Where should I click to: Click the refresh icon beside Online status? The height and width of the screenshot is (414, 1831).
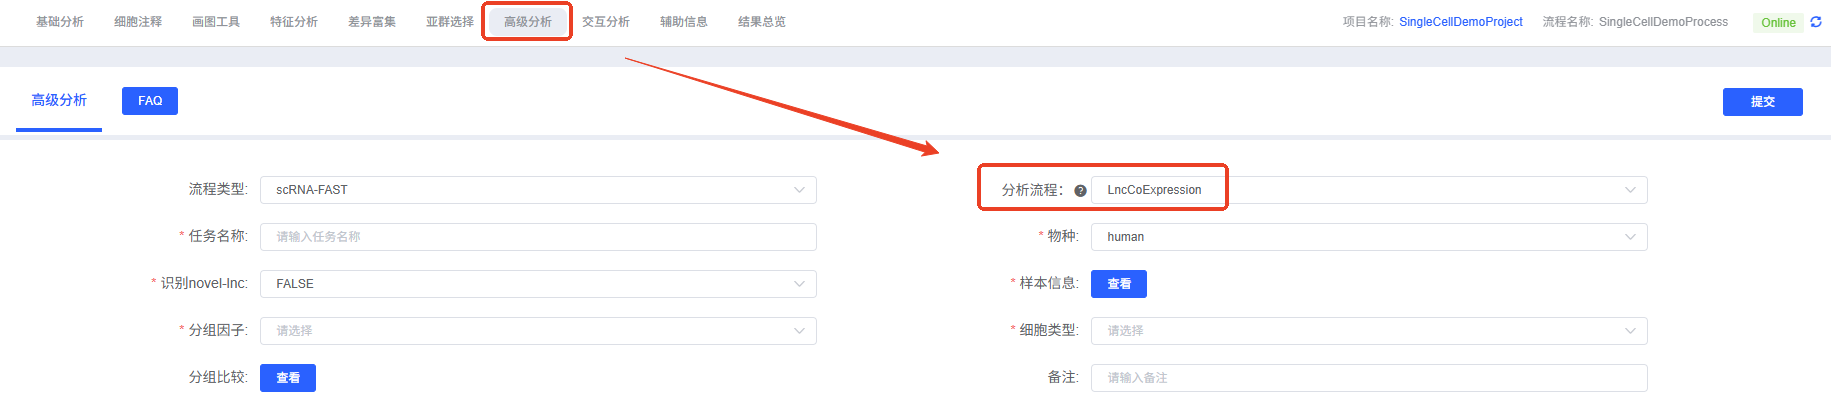1816,22
